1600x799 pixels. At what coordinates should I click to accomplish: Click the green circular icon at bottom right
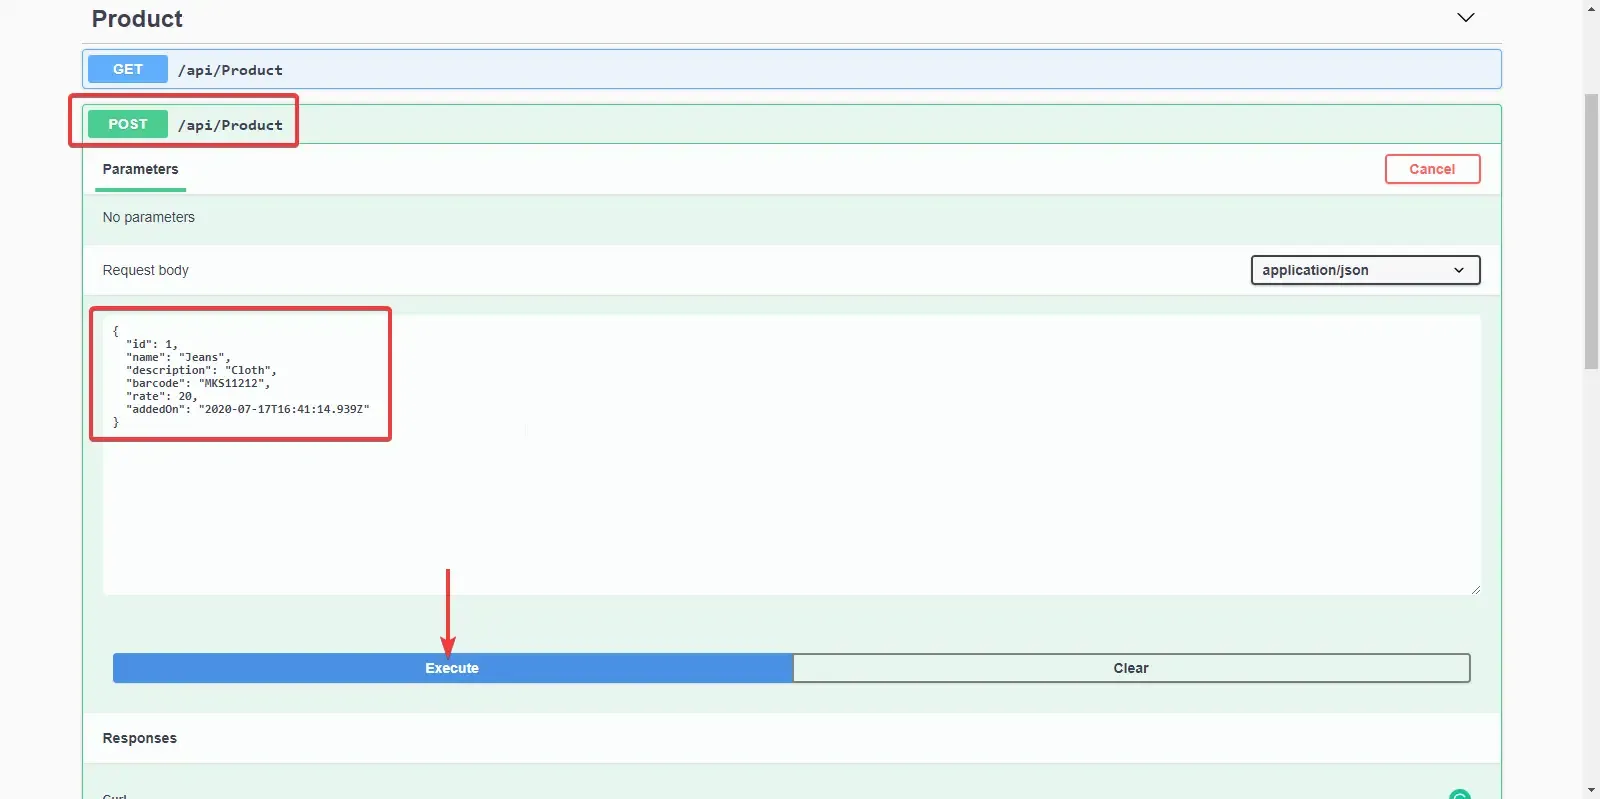1460,795
